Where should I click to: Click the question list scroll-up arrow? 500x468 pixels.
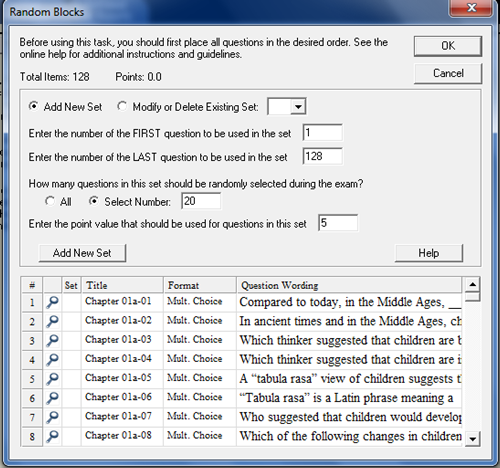tap(472, 284)
